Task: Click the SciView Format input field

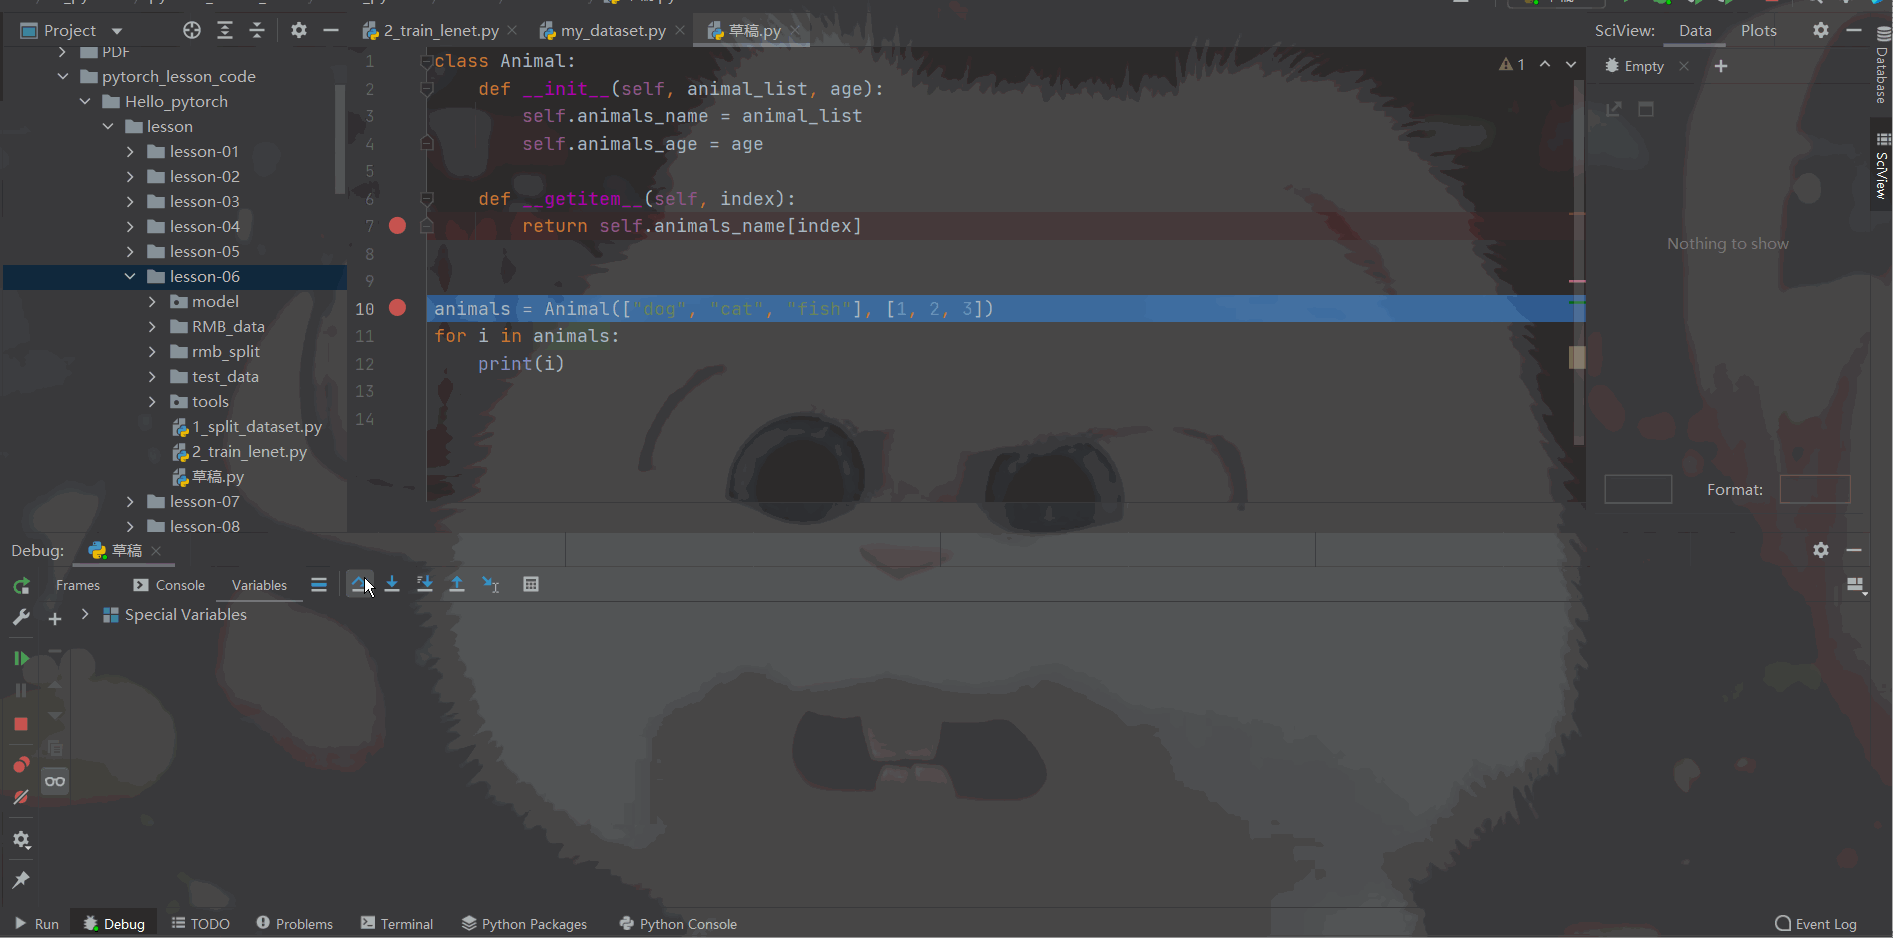Action: pos(1815,489)
